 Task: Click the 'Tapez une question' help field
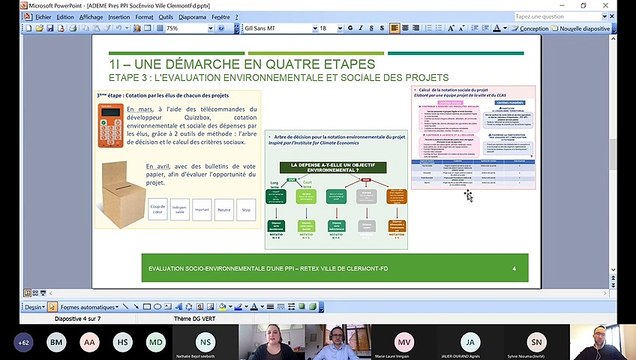click(558, 17)
